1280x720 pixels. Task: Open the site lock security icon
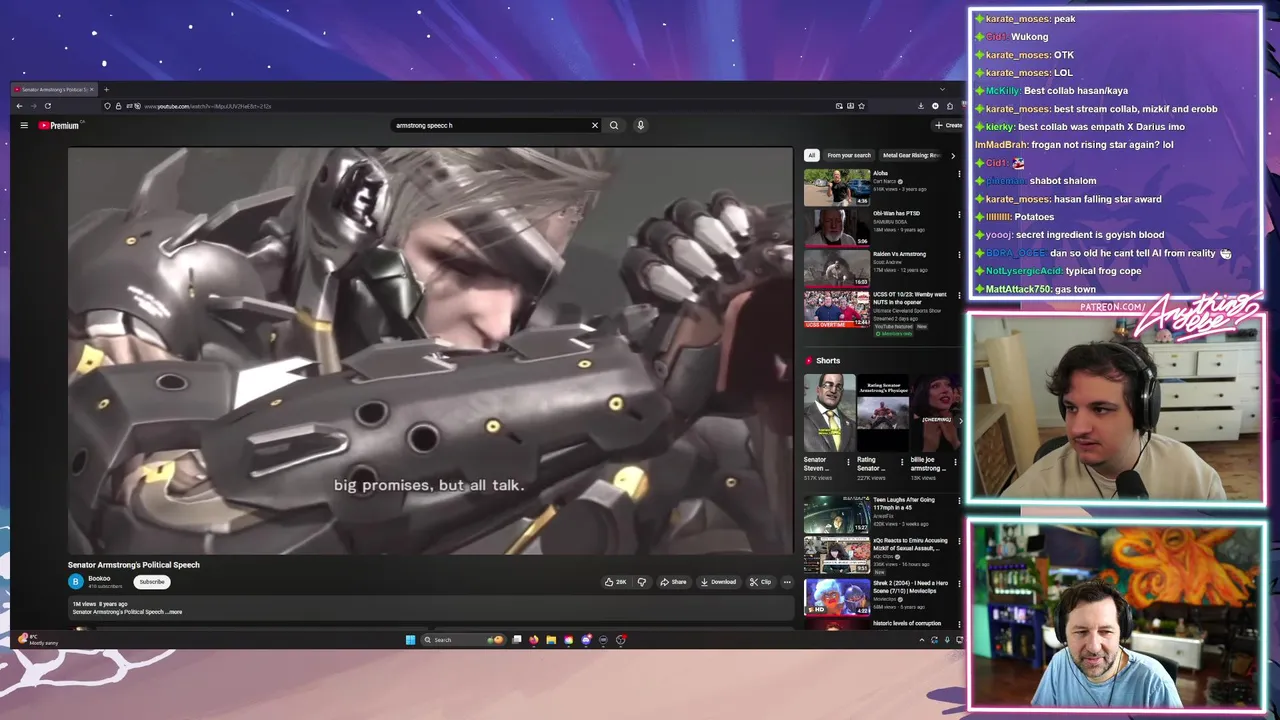tap(118, 106)
